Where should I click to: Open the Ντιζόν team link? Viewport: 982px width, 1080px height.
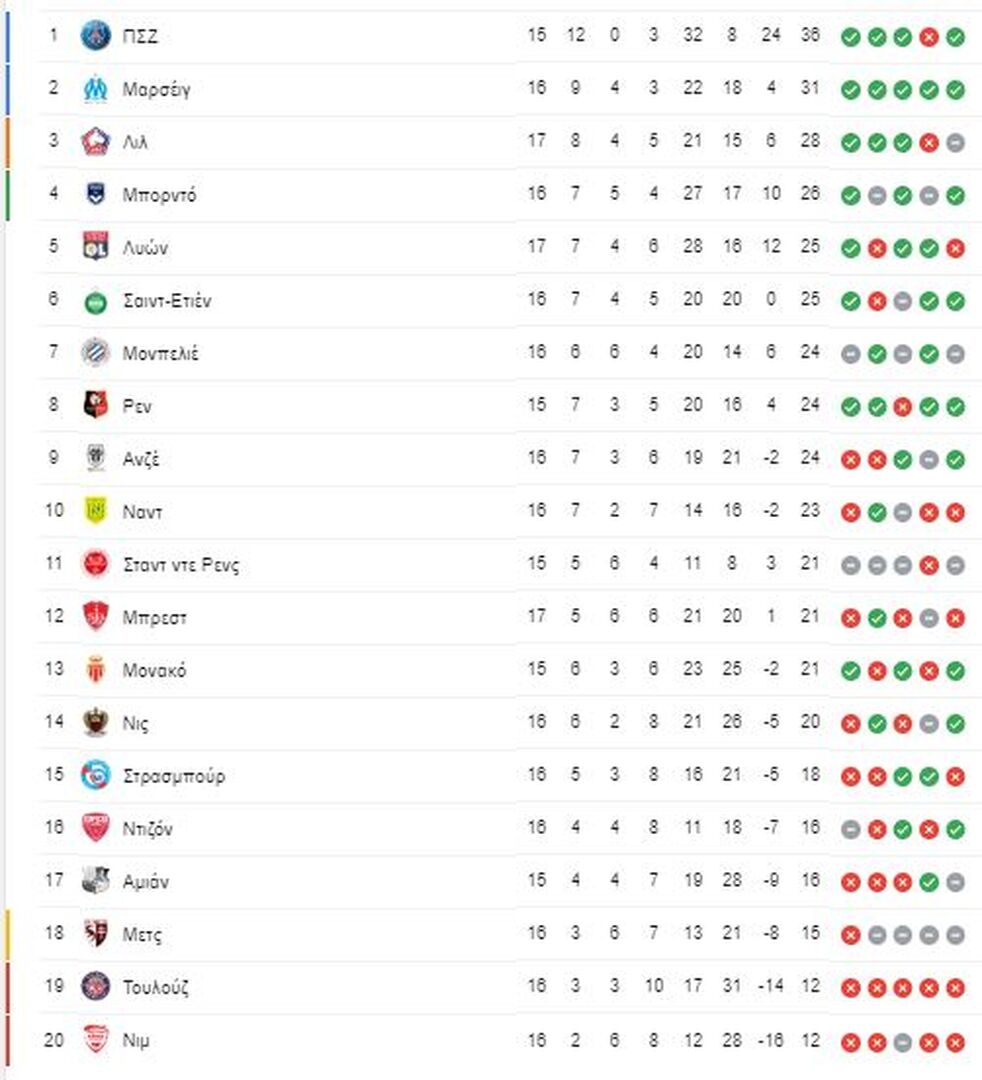pos(147,829)
